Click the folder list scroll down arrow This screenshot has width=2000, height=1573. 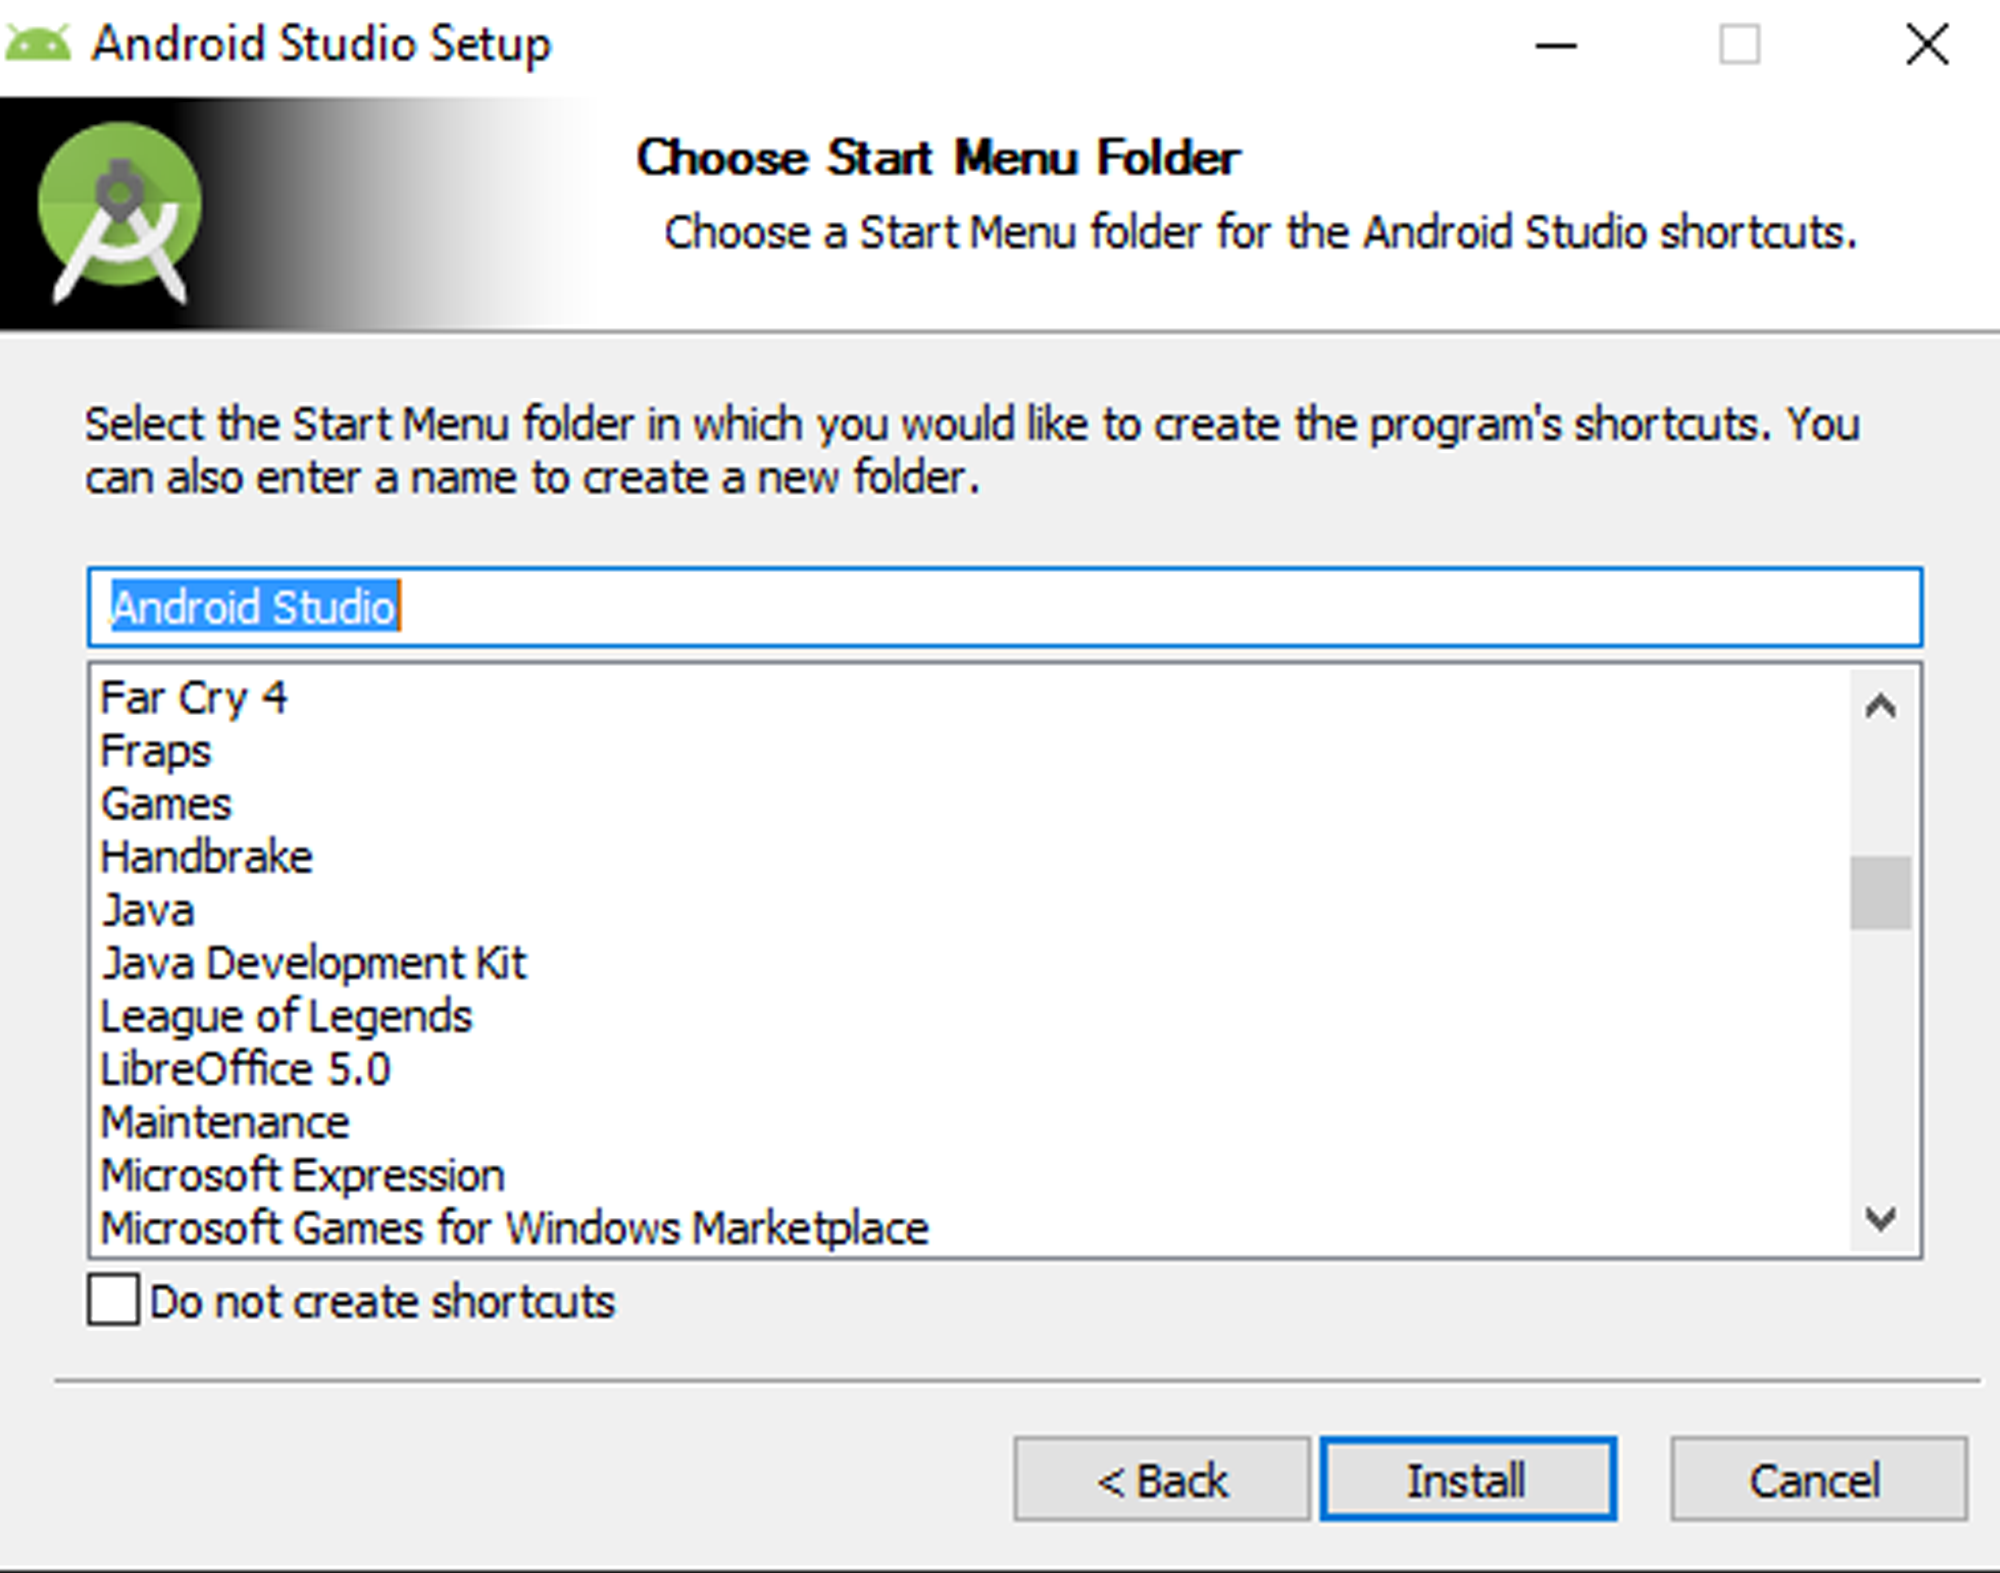(x=1881, y=1218)
